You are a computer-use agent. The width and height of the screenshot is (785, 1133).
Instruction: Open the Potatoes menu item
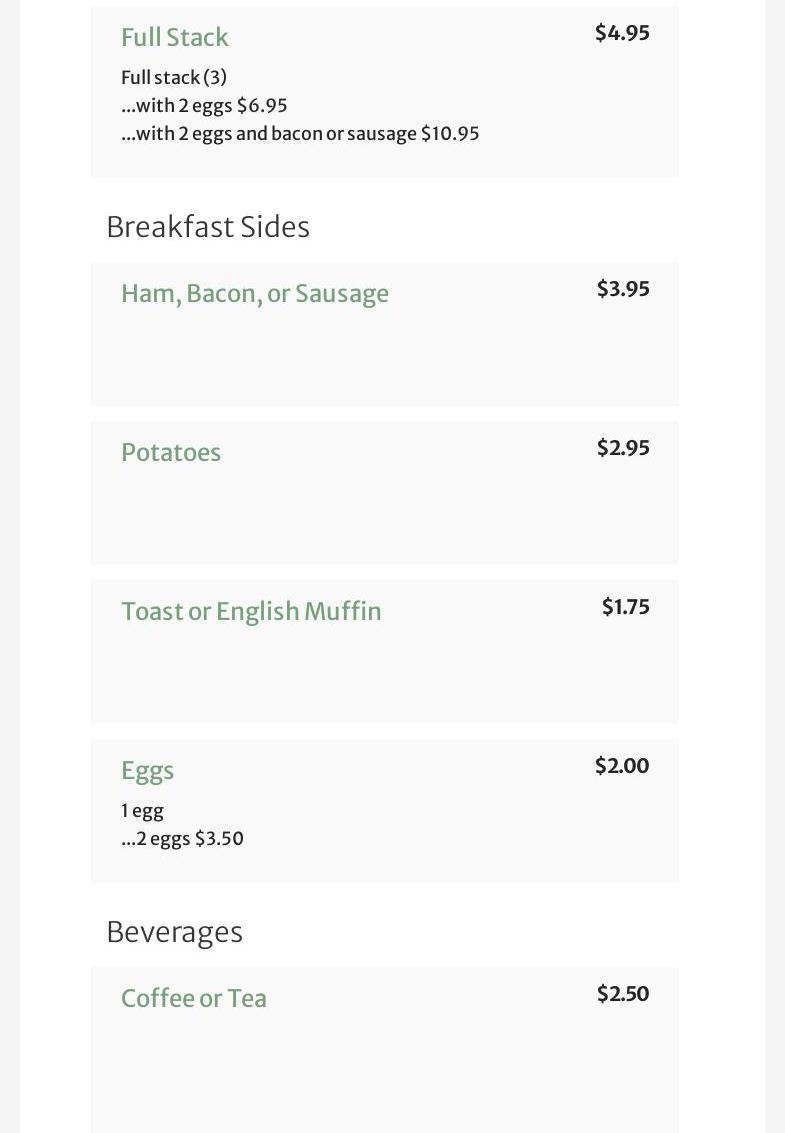171,452
